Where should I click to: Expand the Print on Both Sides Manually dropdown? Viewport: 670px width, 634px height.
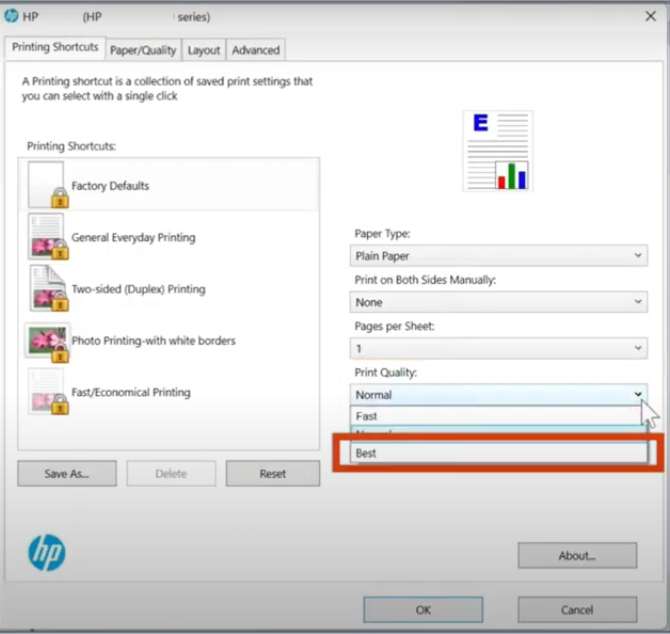click(498, 302)
